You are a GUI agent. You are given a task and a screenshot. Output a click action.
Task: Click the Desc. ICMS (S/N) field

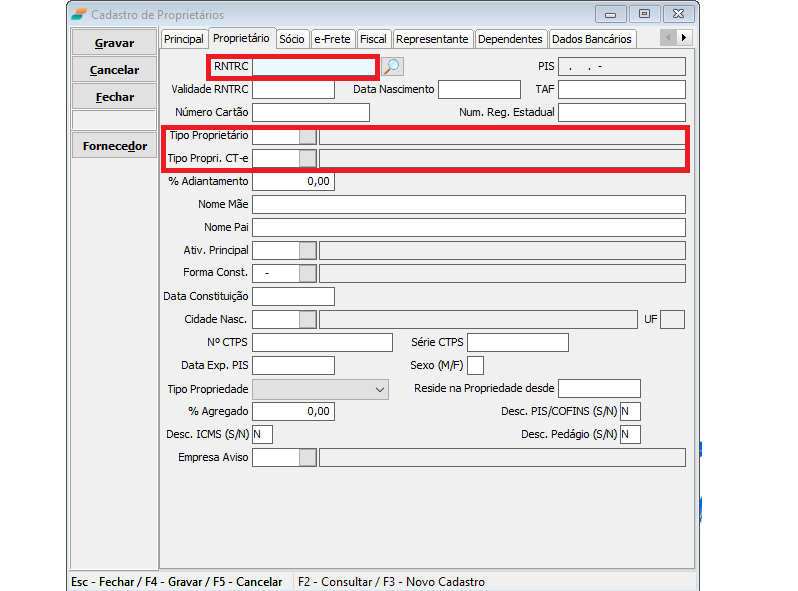(262, 435)
